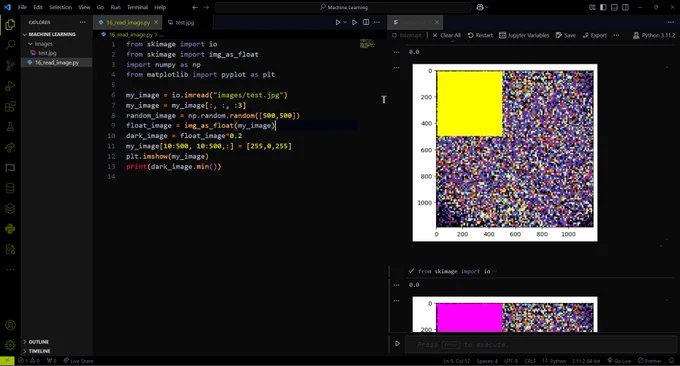
Task: Execute the interactive input with run arrow
Action: pos(397,343)
